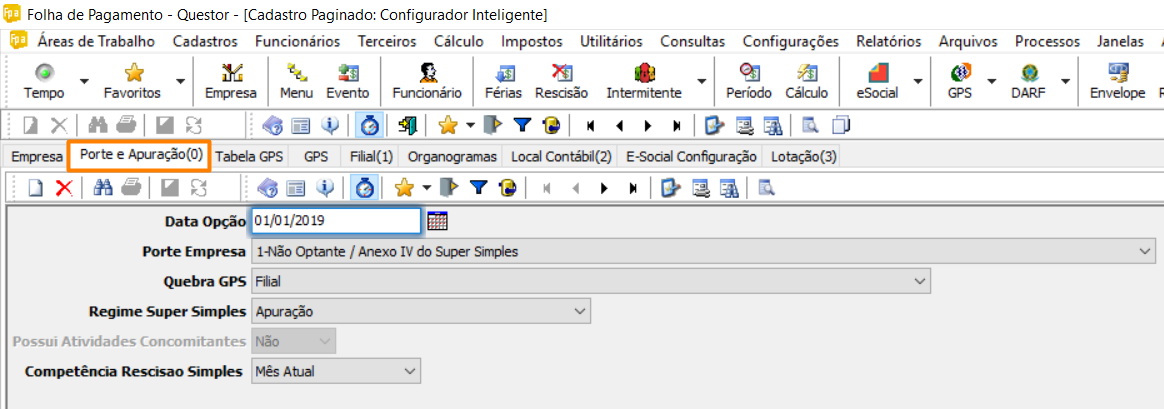1164x409 pixels.
Task: Expand the Intermitente dropdown arrow
Action: 701,81
